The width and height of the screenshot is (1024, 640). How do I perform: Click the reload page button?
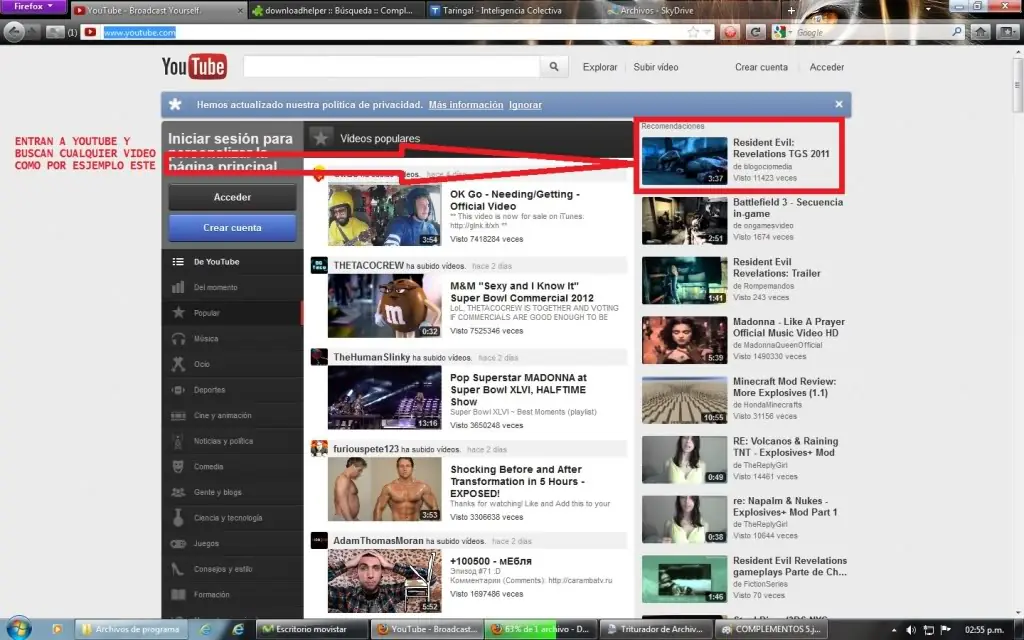pyautogui.click(x=755, y=32)
